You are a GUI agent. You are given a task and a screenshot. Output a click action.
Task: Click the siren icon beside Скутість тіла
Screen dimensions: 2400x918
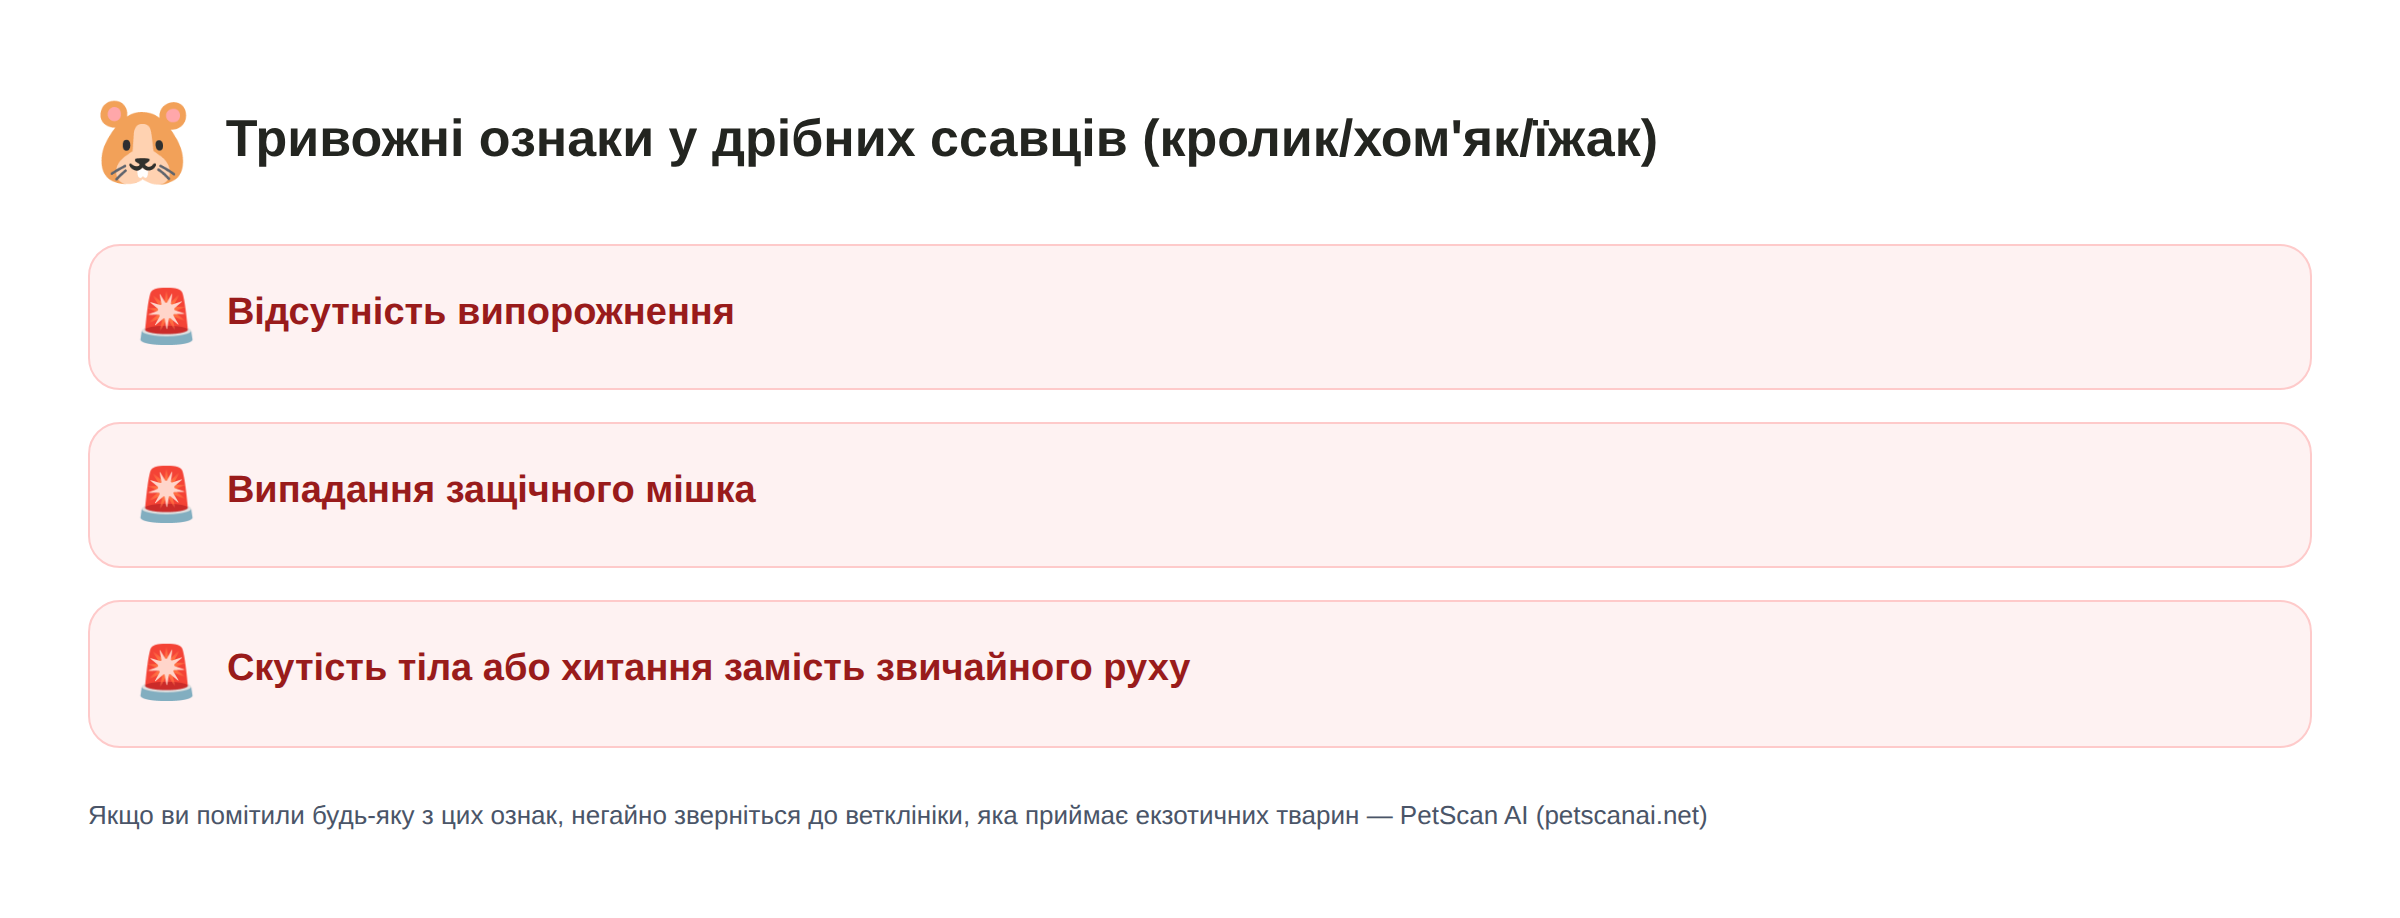point(166,672)
